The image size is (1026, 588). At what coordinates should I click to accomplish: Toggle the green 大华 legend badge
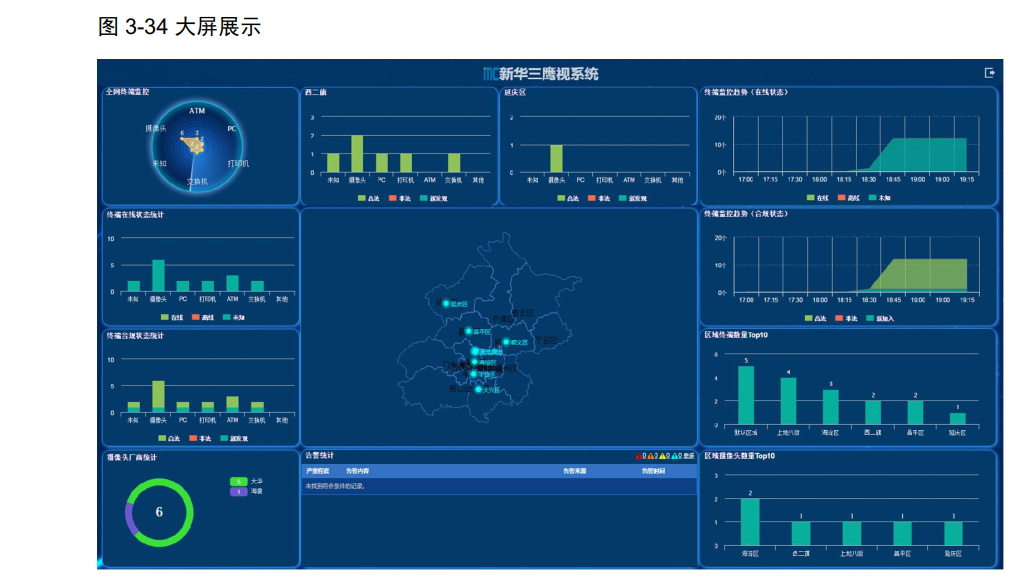coord(238,481)
